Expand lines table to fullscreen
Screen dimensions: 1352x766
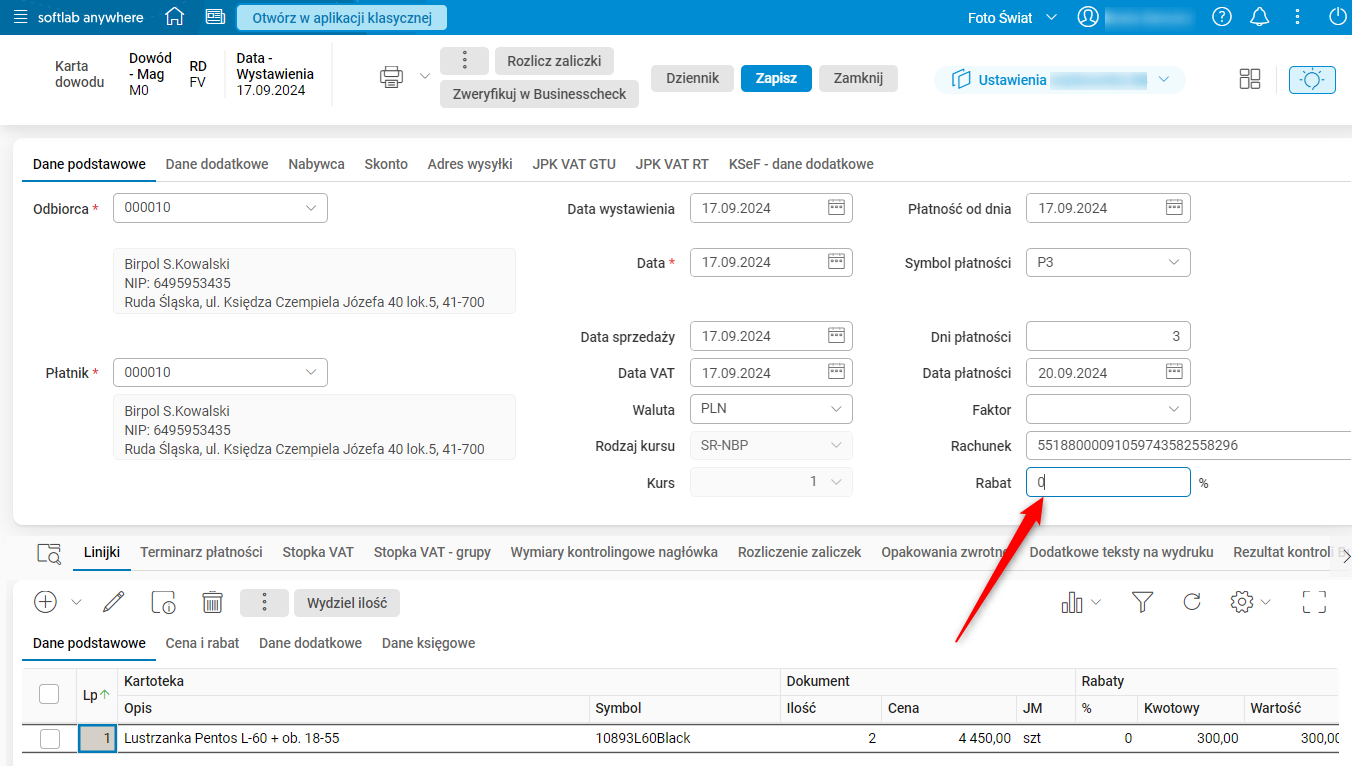[1314, 602]
